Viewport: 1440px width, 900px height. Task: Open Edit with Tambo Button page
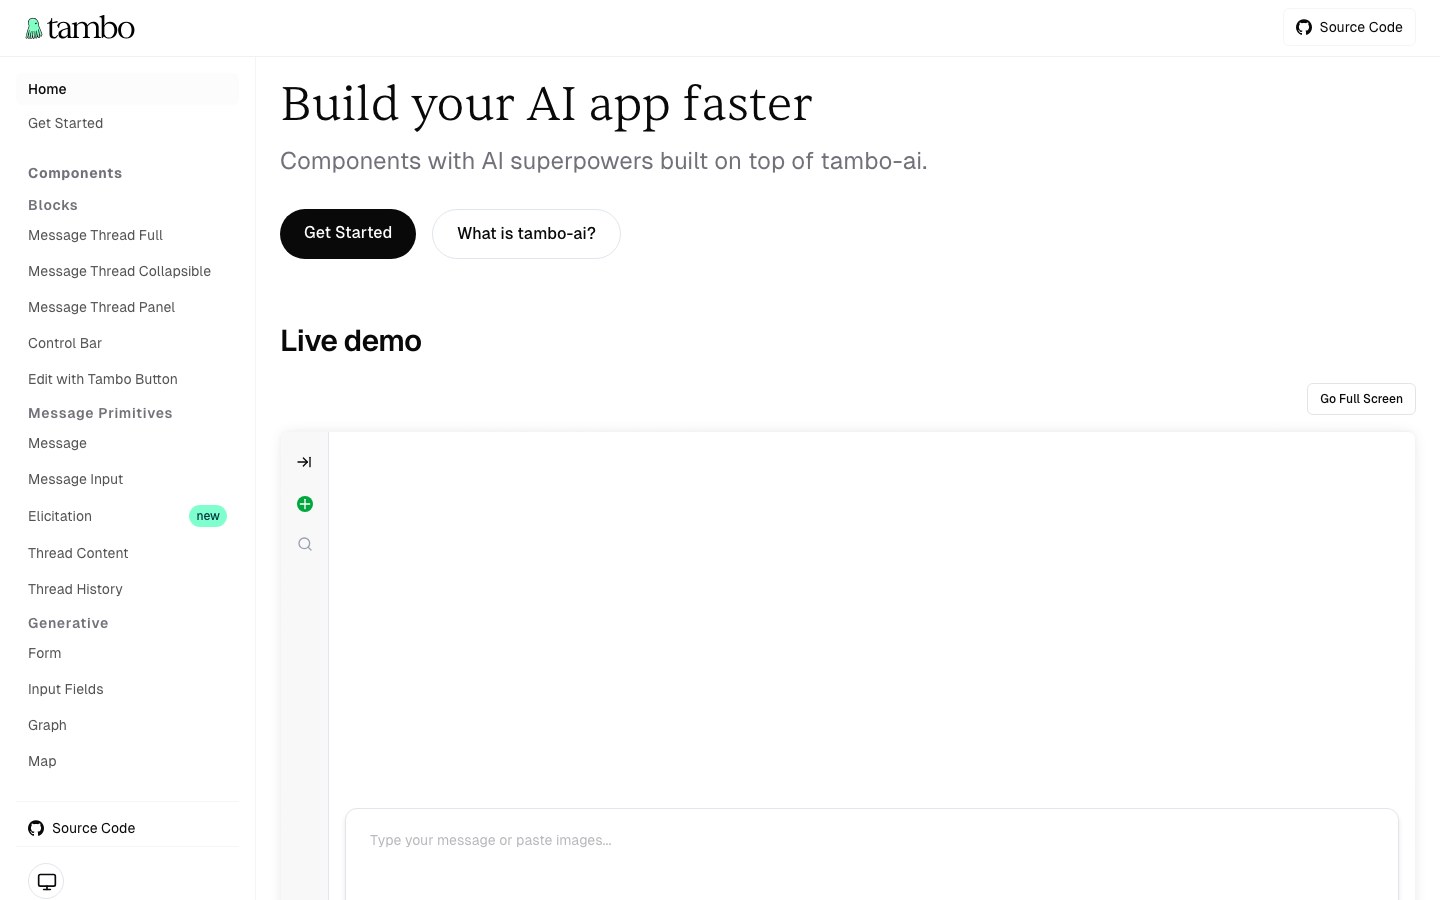(x=127, y=379)
